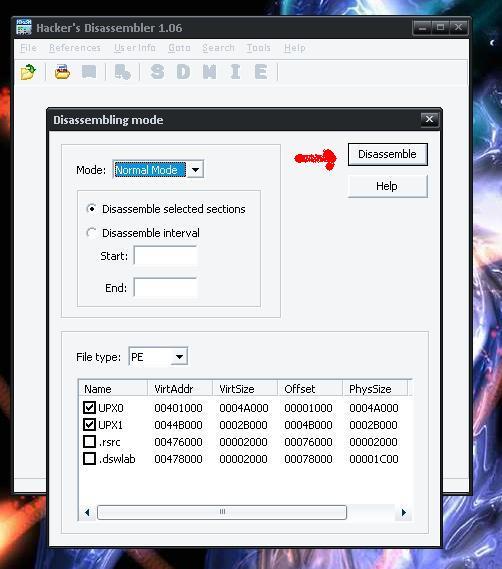Click the Help button in dialog
The width and height of the screenshot is (502, 569).
click(388, 186)
